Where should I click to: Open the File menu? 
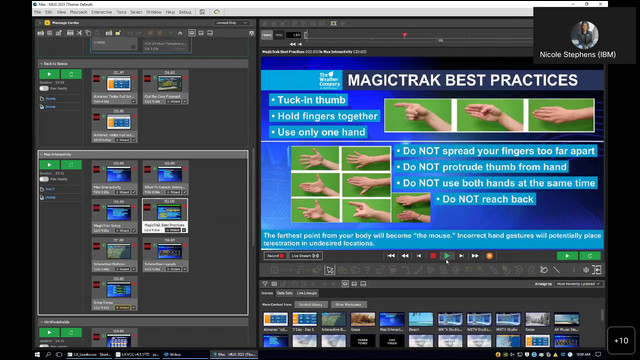click(x=38, y=12)
